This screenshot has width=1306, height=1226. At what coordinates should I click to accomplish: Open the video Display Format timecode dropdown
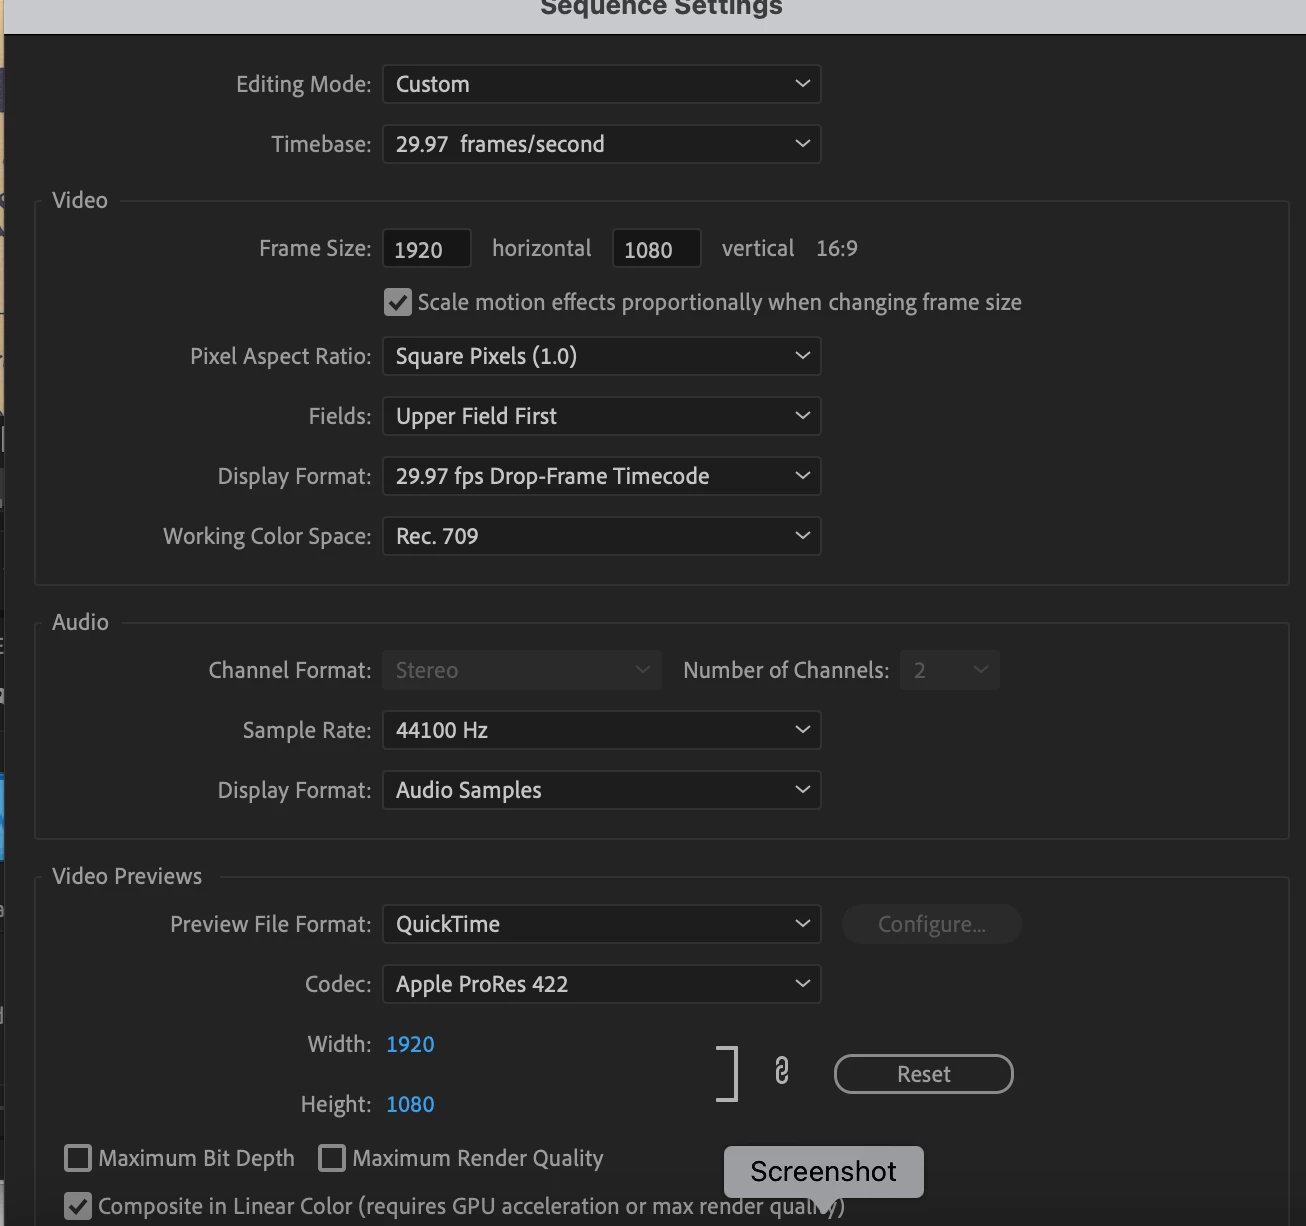[602, 476]
